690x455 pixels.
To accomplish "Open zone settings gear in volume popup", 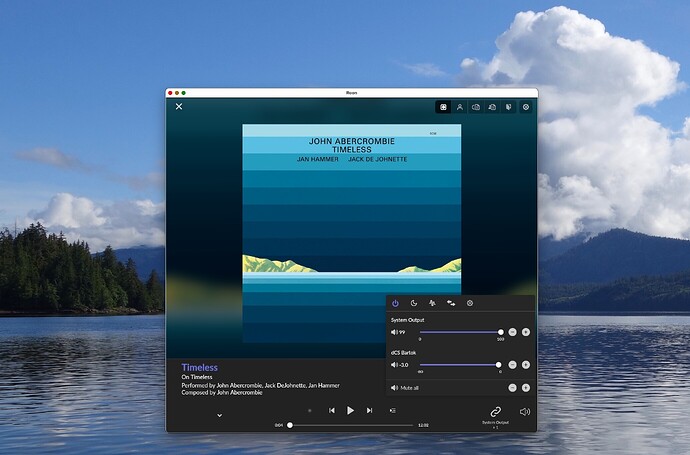I will click(x=470, y=303).
